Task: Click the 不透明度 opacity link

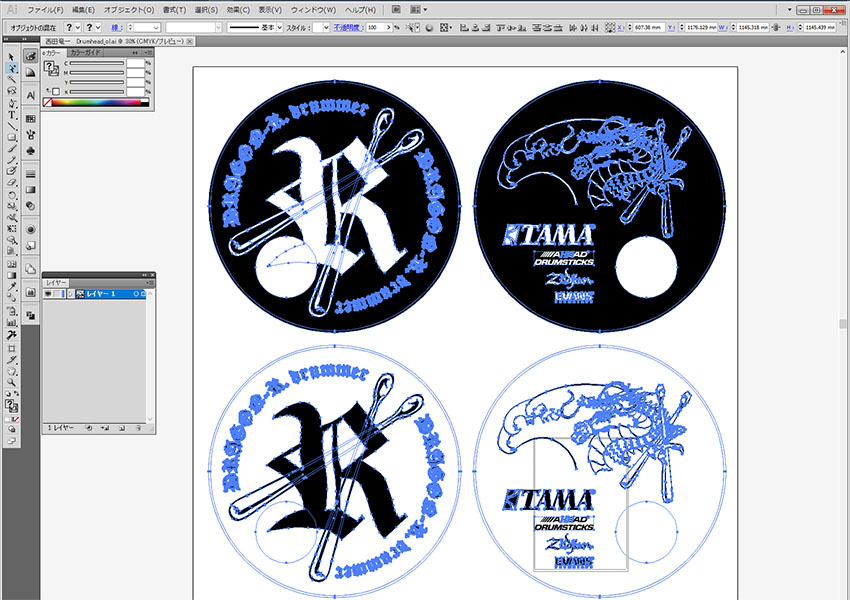Action: click(x=348, y=27)
